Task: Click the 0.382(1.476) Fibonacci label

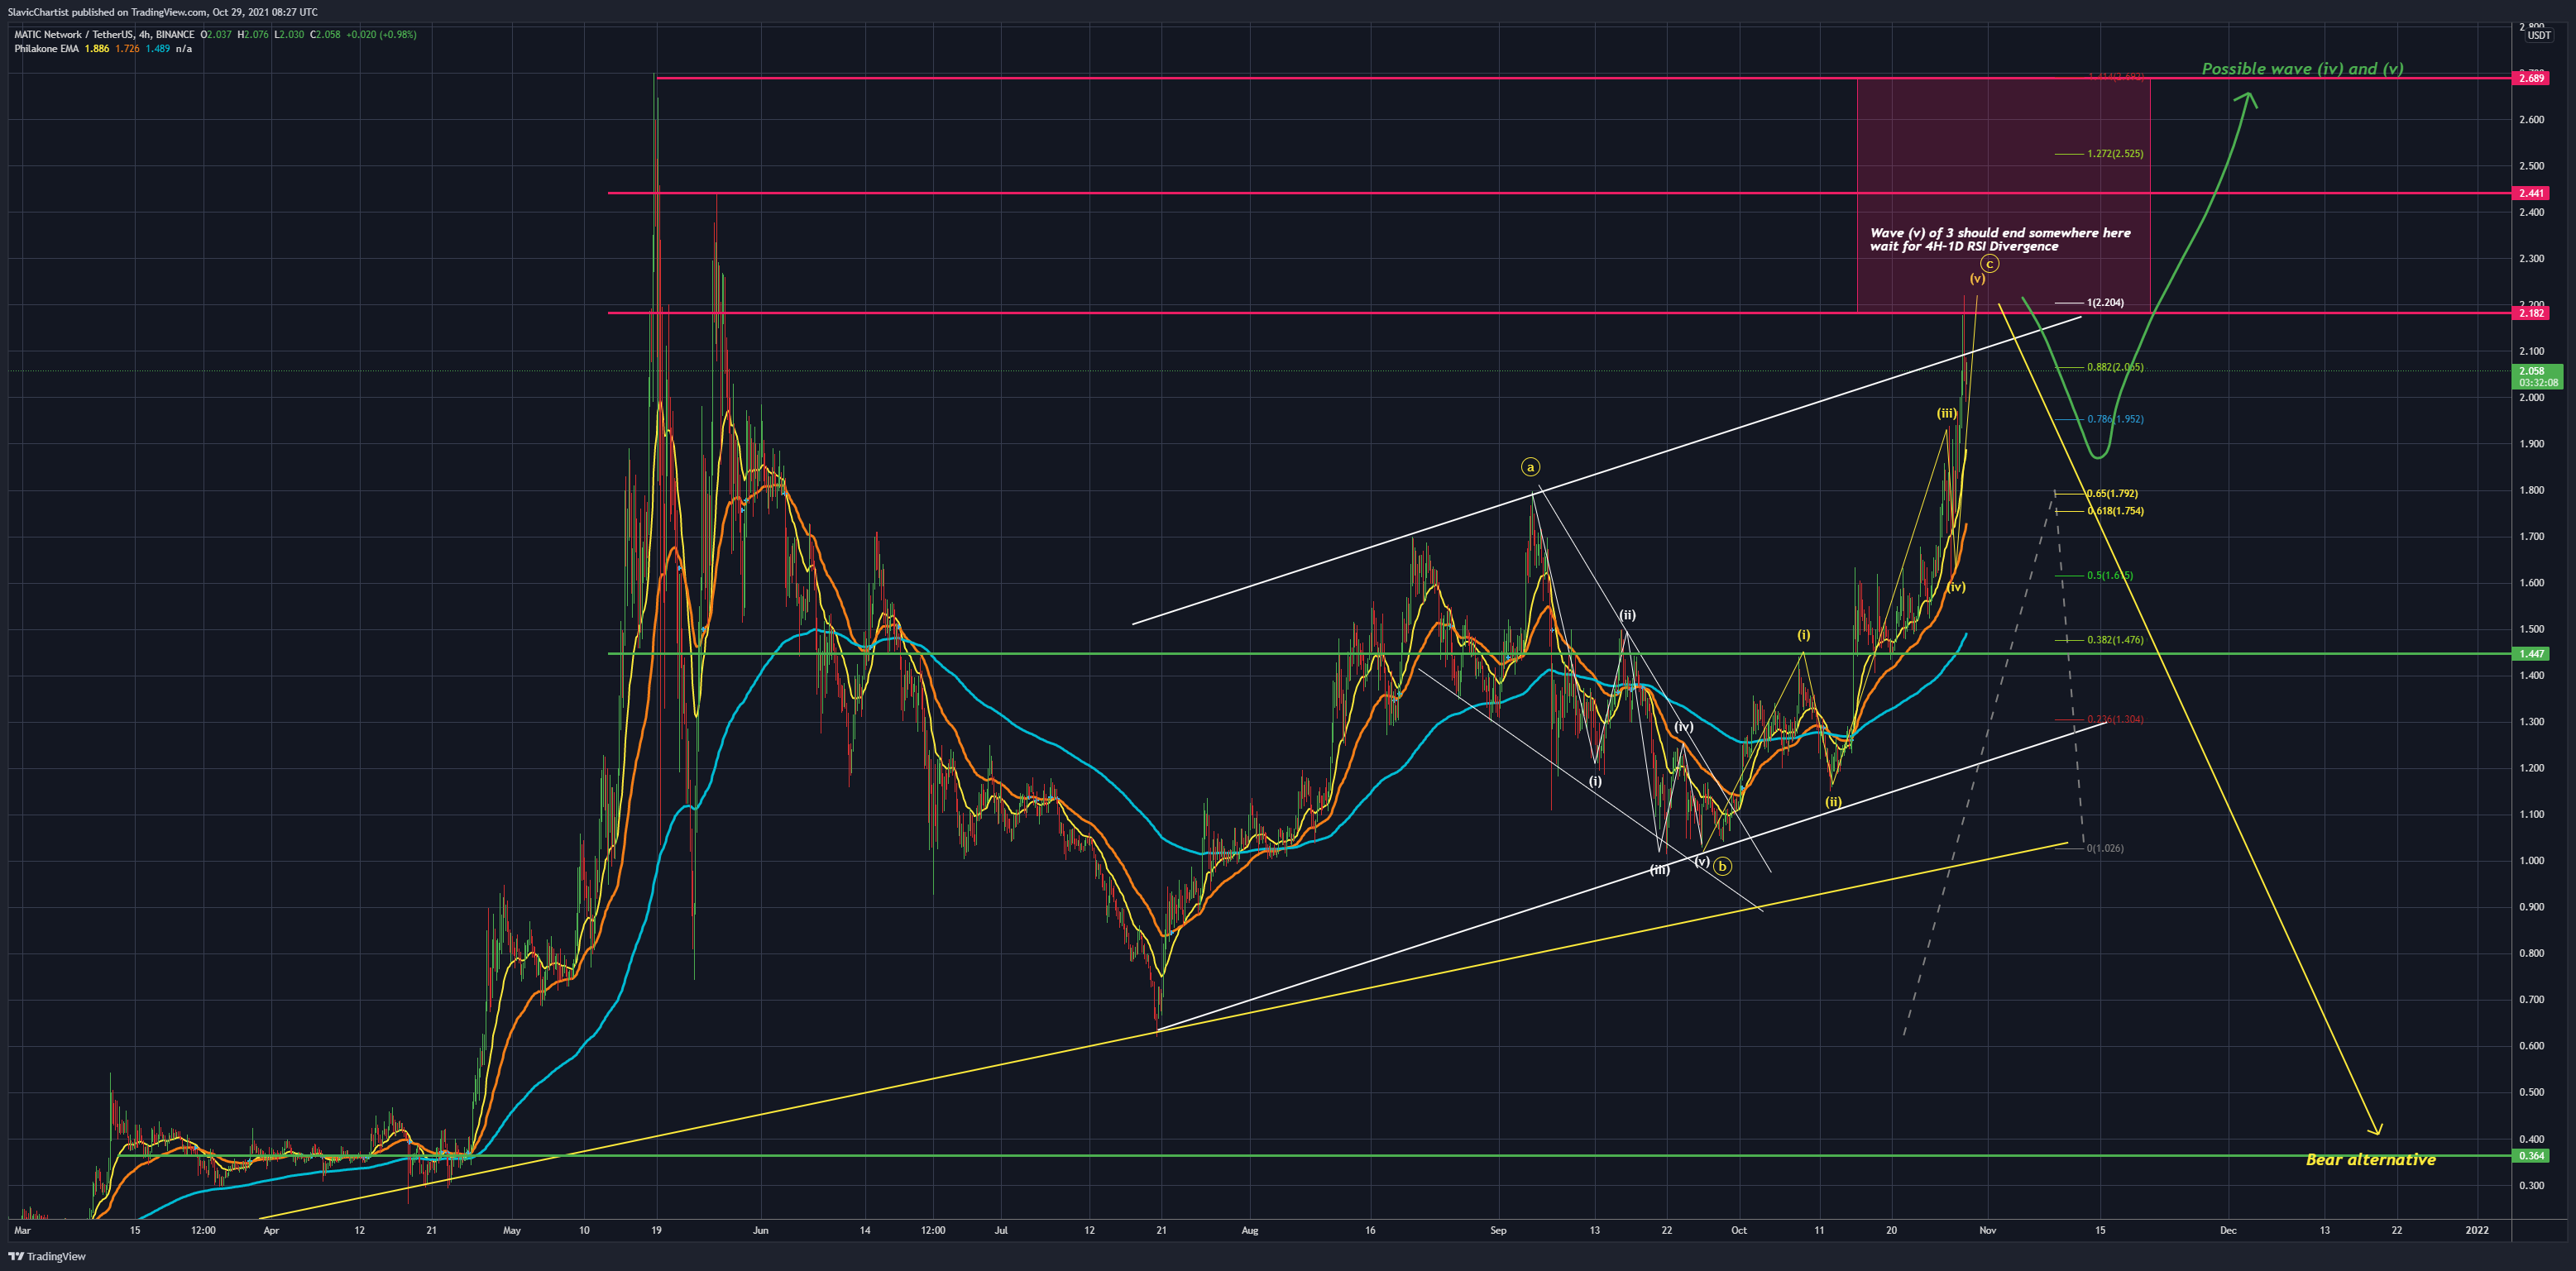Action: point(2115,640)
